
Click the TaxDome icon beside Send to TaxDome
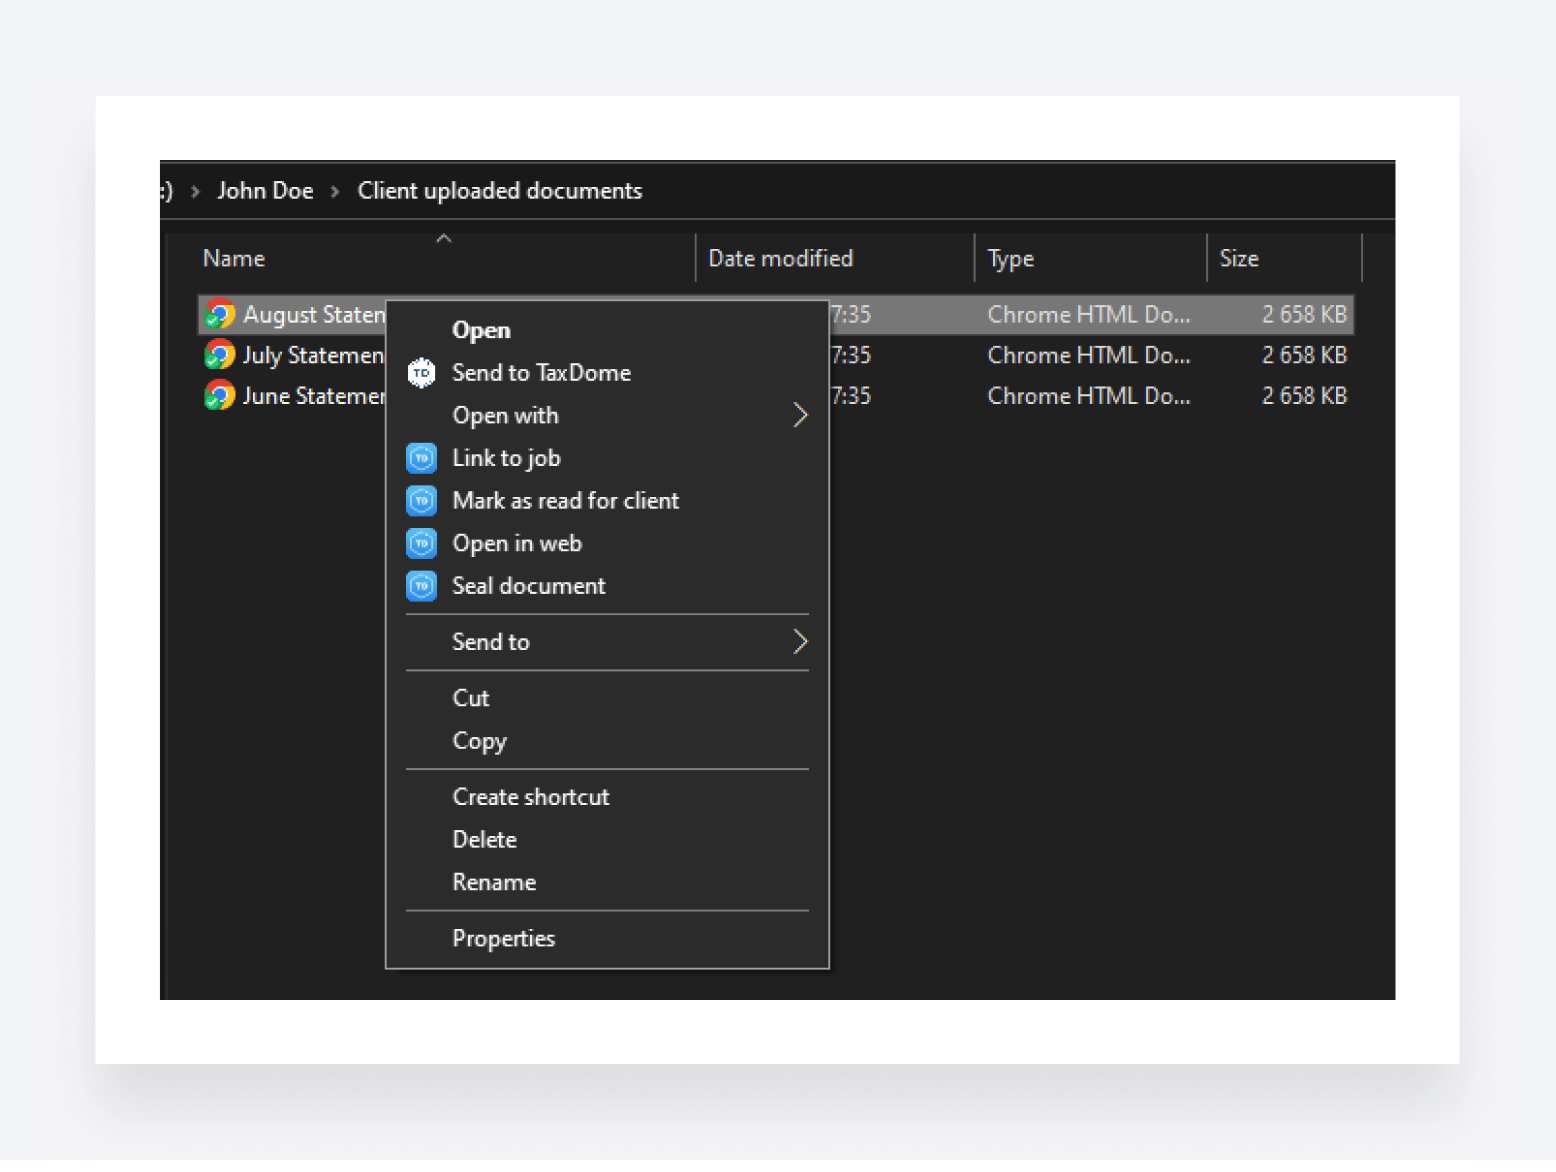click(x=421, y=373)
